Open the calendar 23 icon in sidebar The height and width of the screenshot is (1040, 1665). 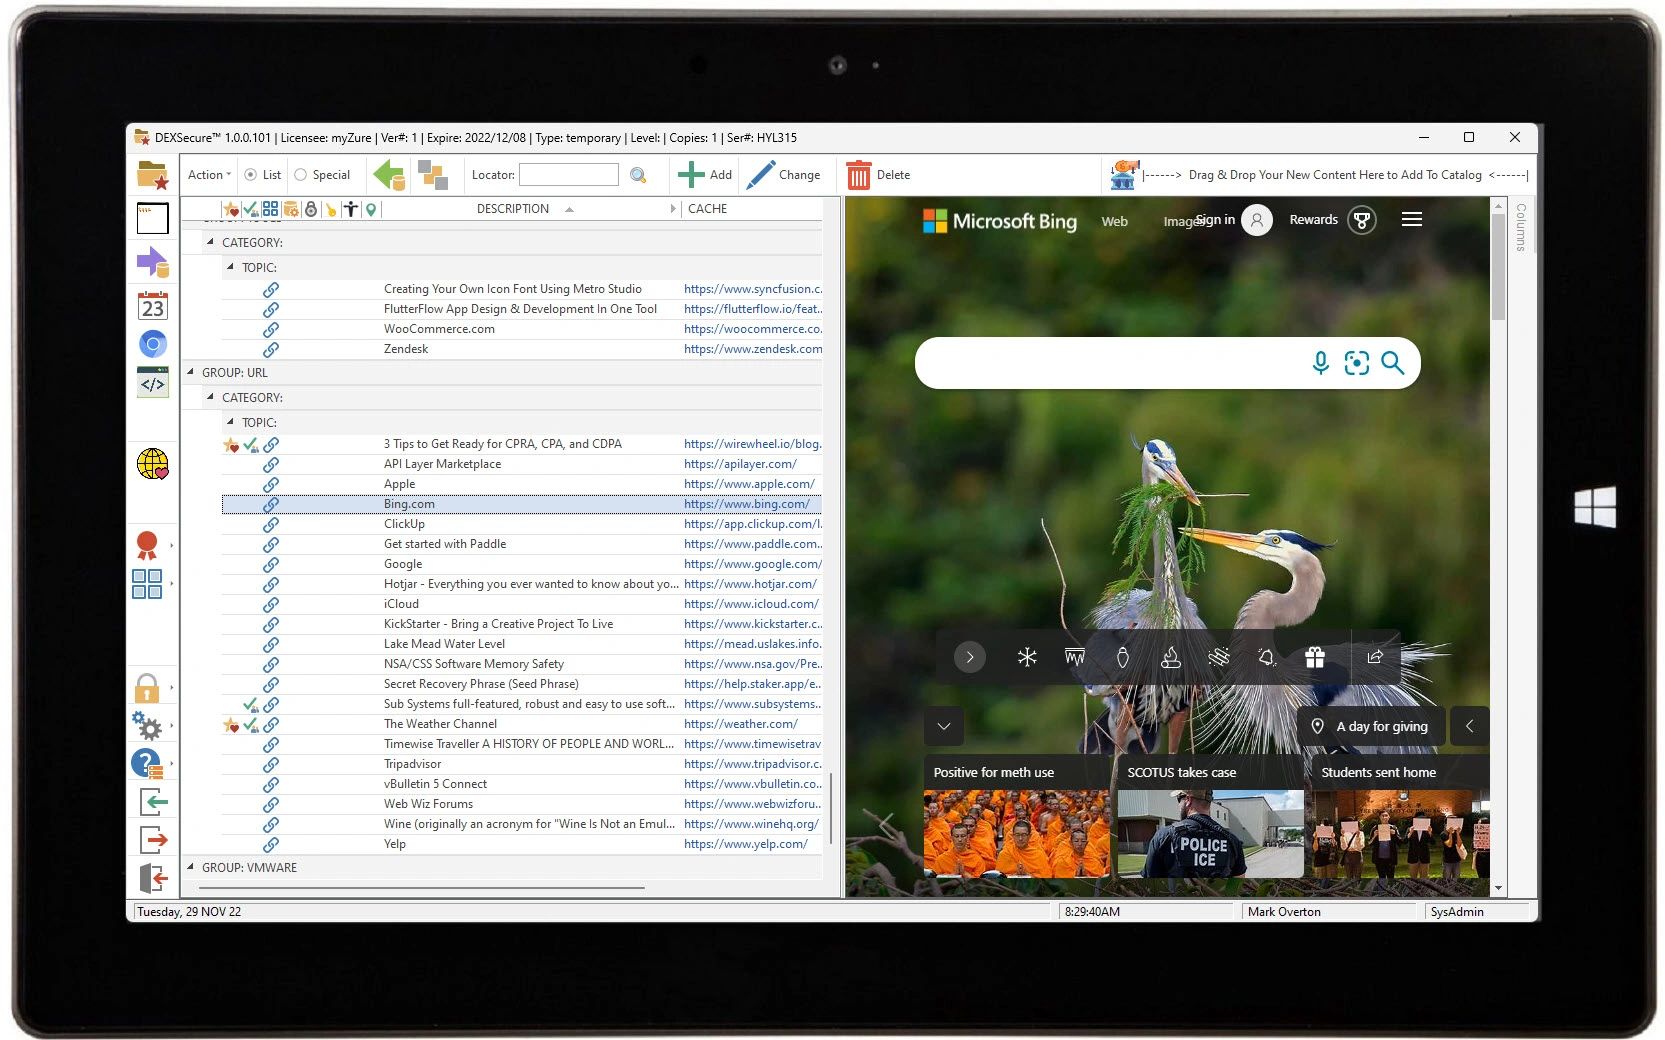pyautogui.click(x=152, y=305)
